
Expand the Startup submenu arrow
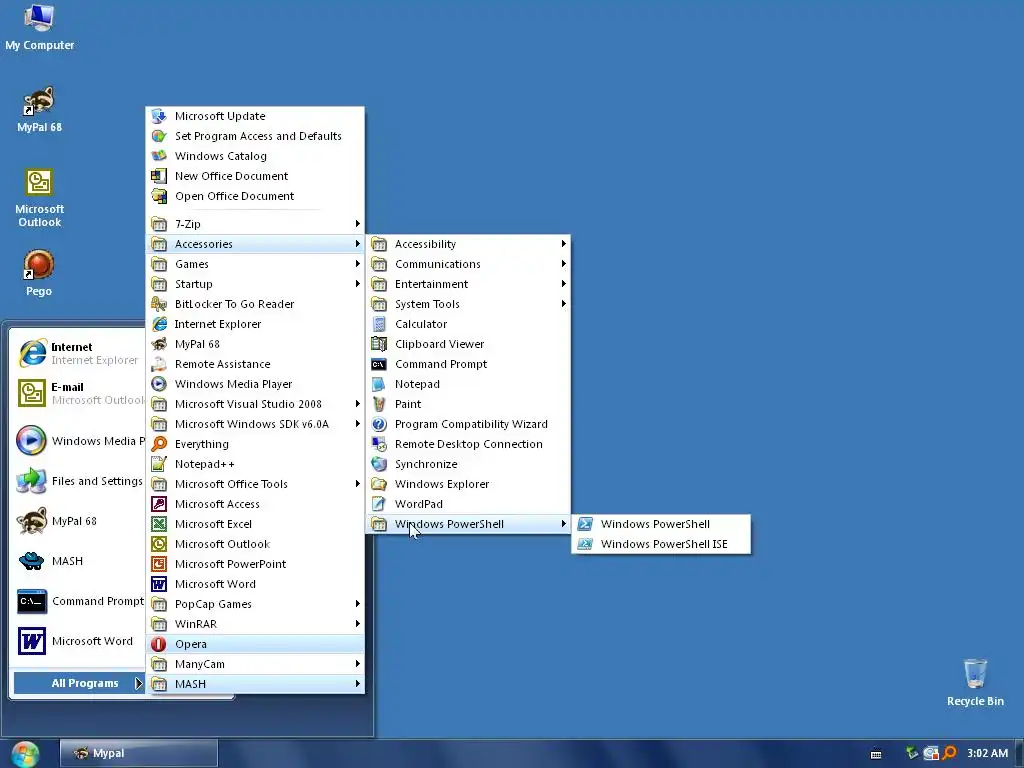[x=358, y=284]
